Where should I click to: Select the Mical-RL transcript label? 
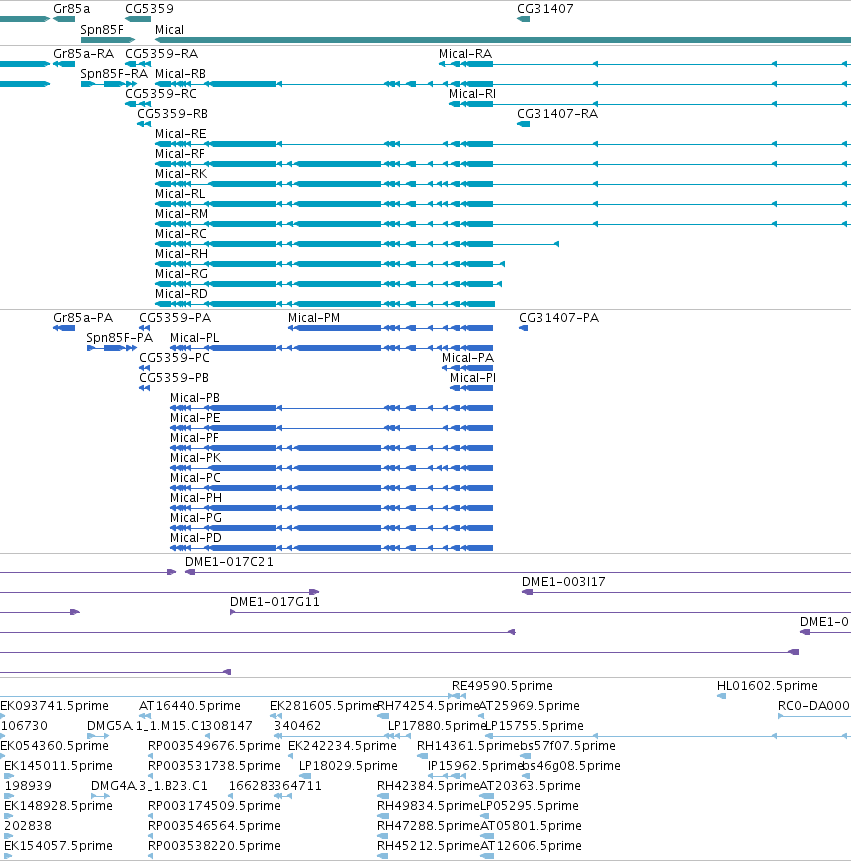click(180, 194)
